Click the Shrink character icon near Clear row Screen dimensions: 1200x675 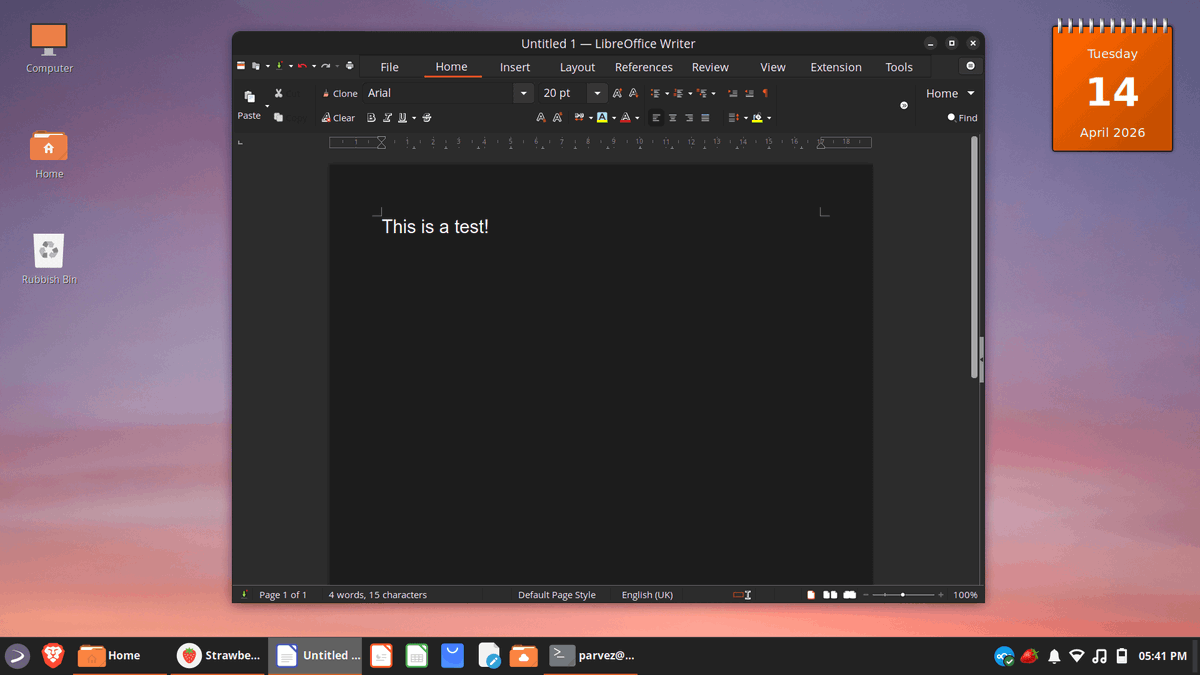[541, 118]
